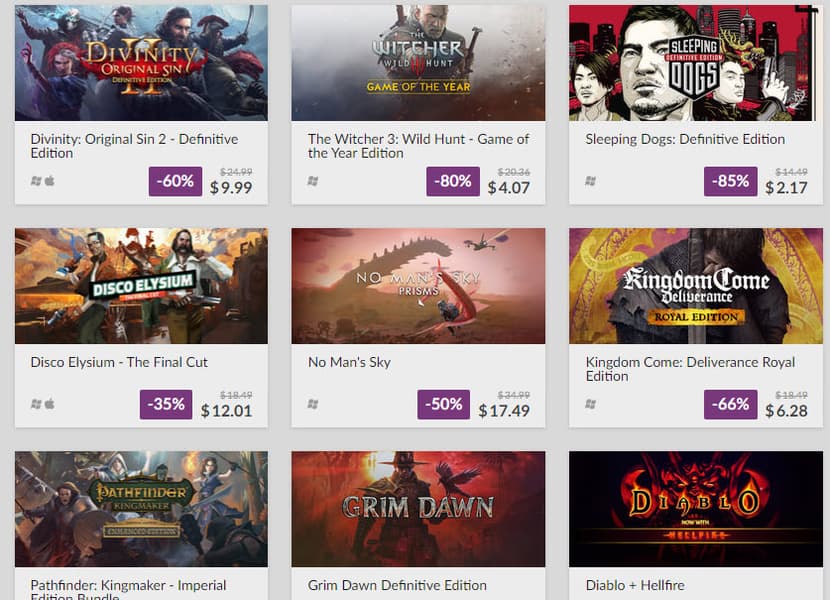Click the Windows icon on Kingdom Come: Deliverance card
This screenshot has height=600, width=830.
(x=590, y=404)
